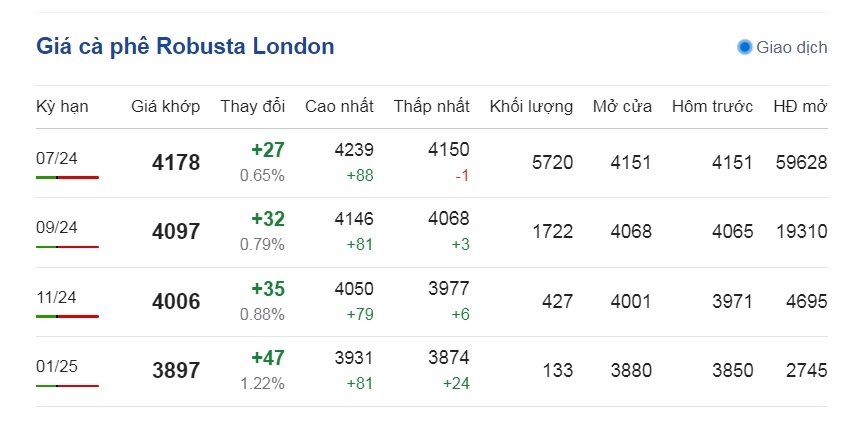Viewport: 865px width, 441px height.
Task: Select the Thấp nhất column header
Action: click(x=431, y=107)
